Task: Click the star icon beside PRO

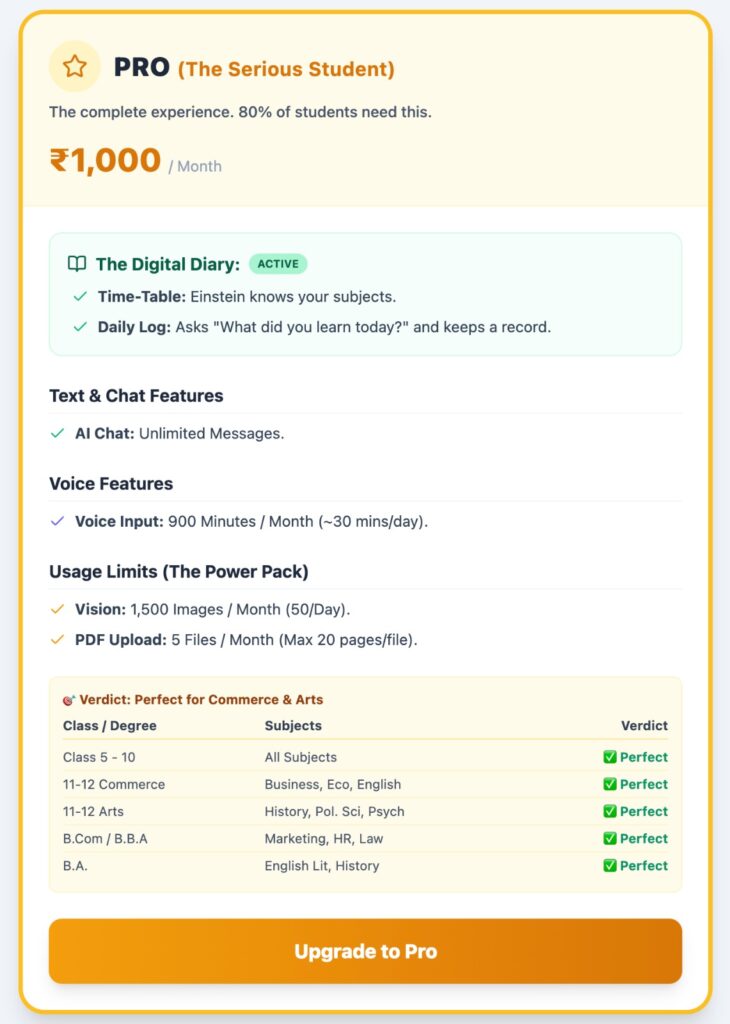Action: (x=75, y=67)
